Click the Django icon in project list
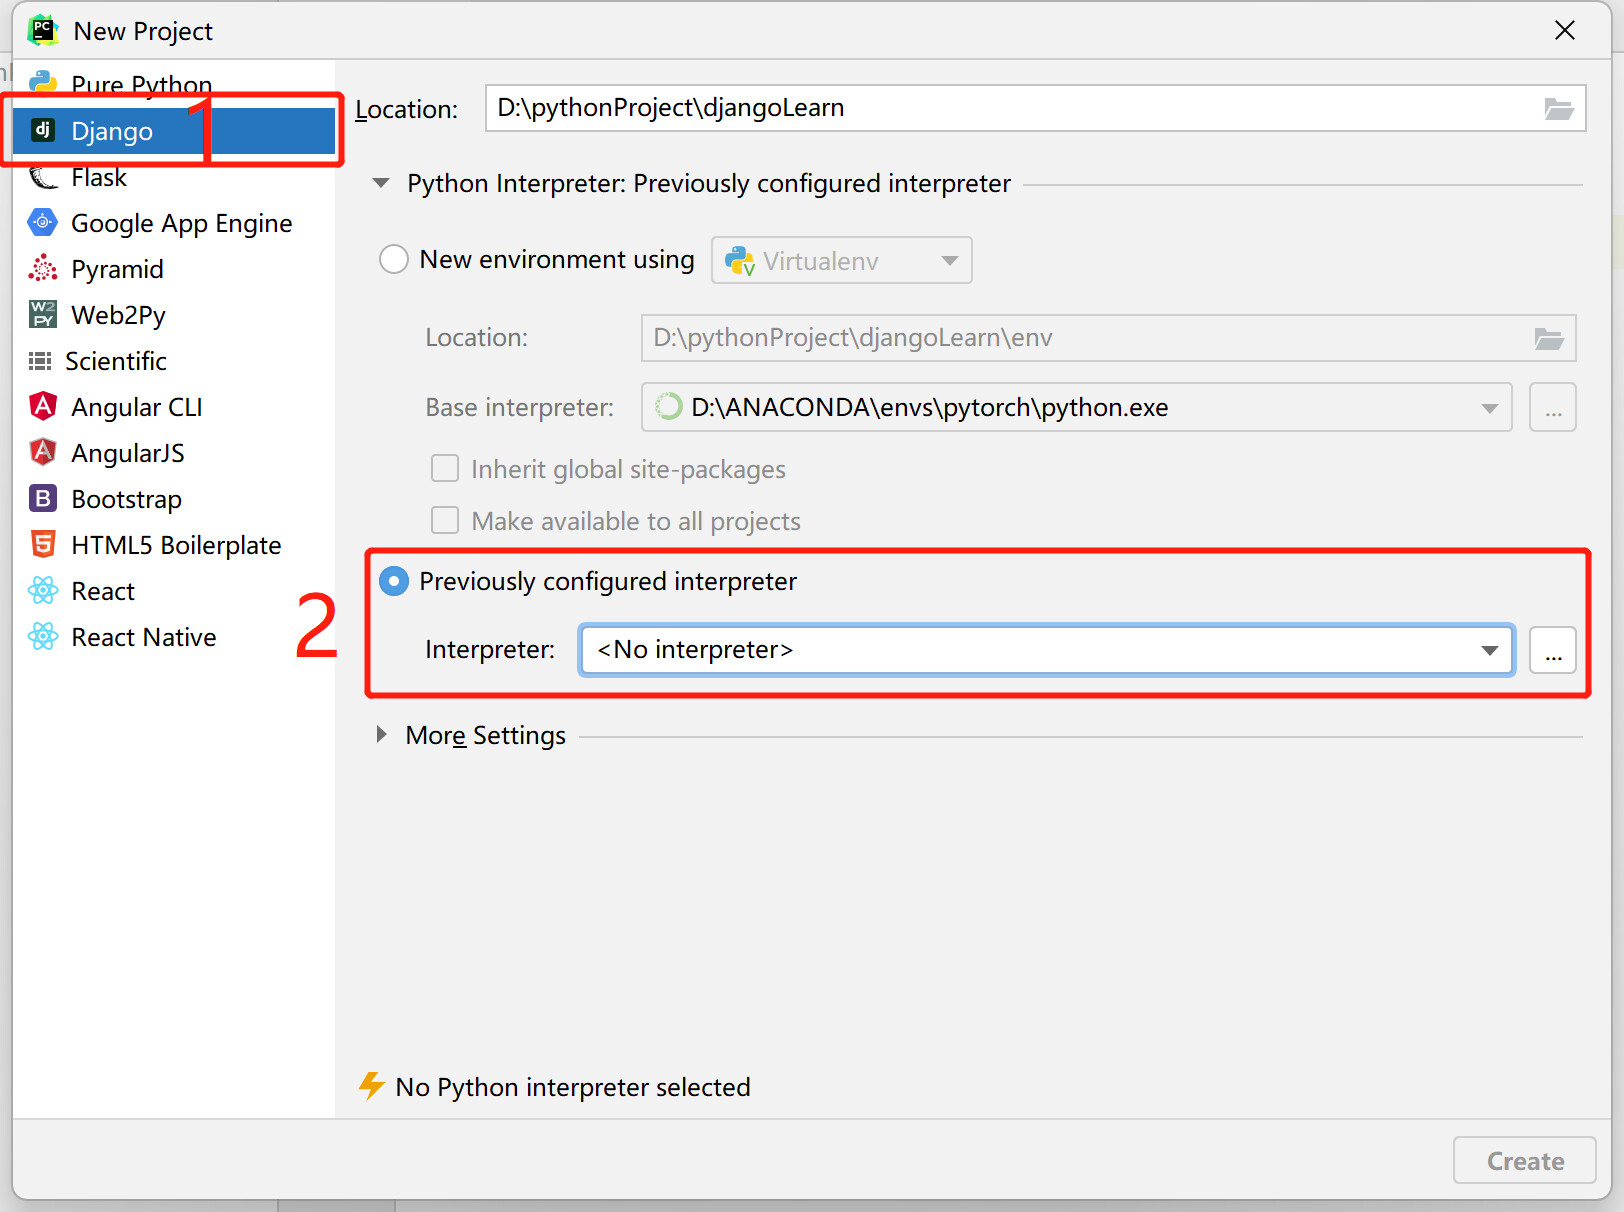The height and width of the screenshot is (1212, 1624). coord(43,130)
